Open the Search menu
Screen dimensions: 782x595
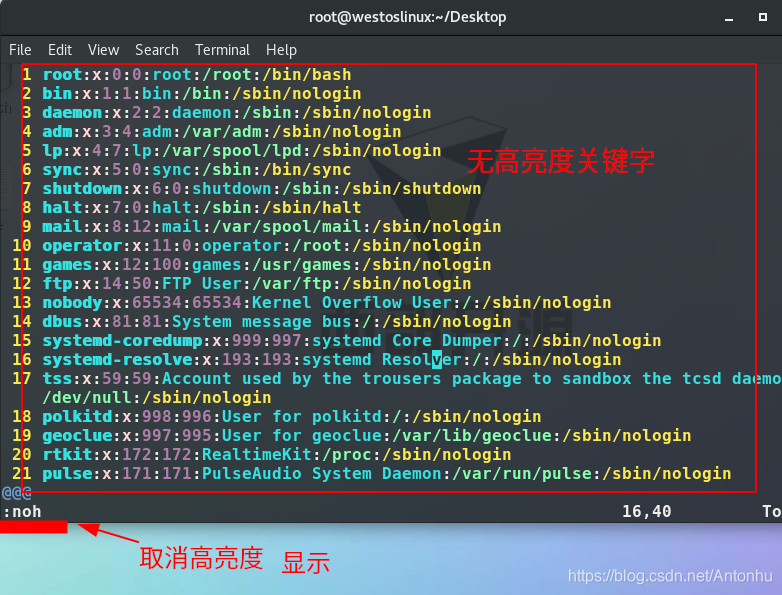tap(157, 50)
